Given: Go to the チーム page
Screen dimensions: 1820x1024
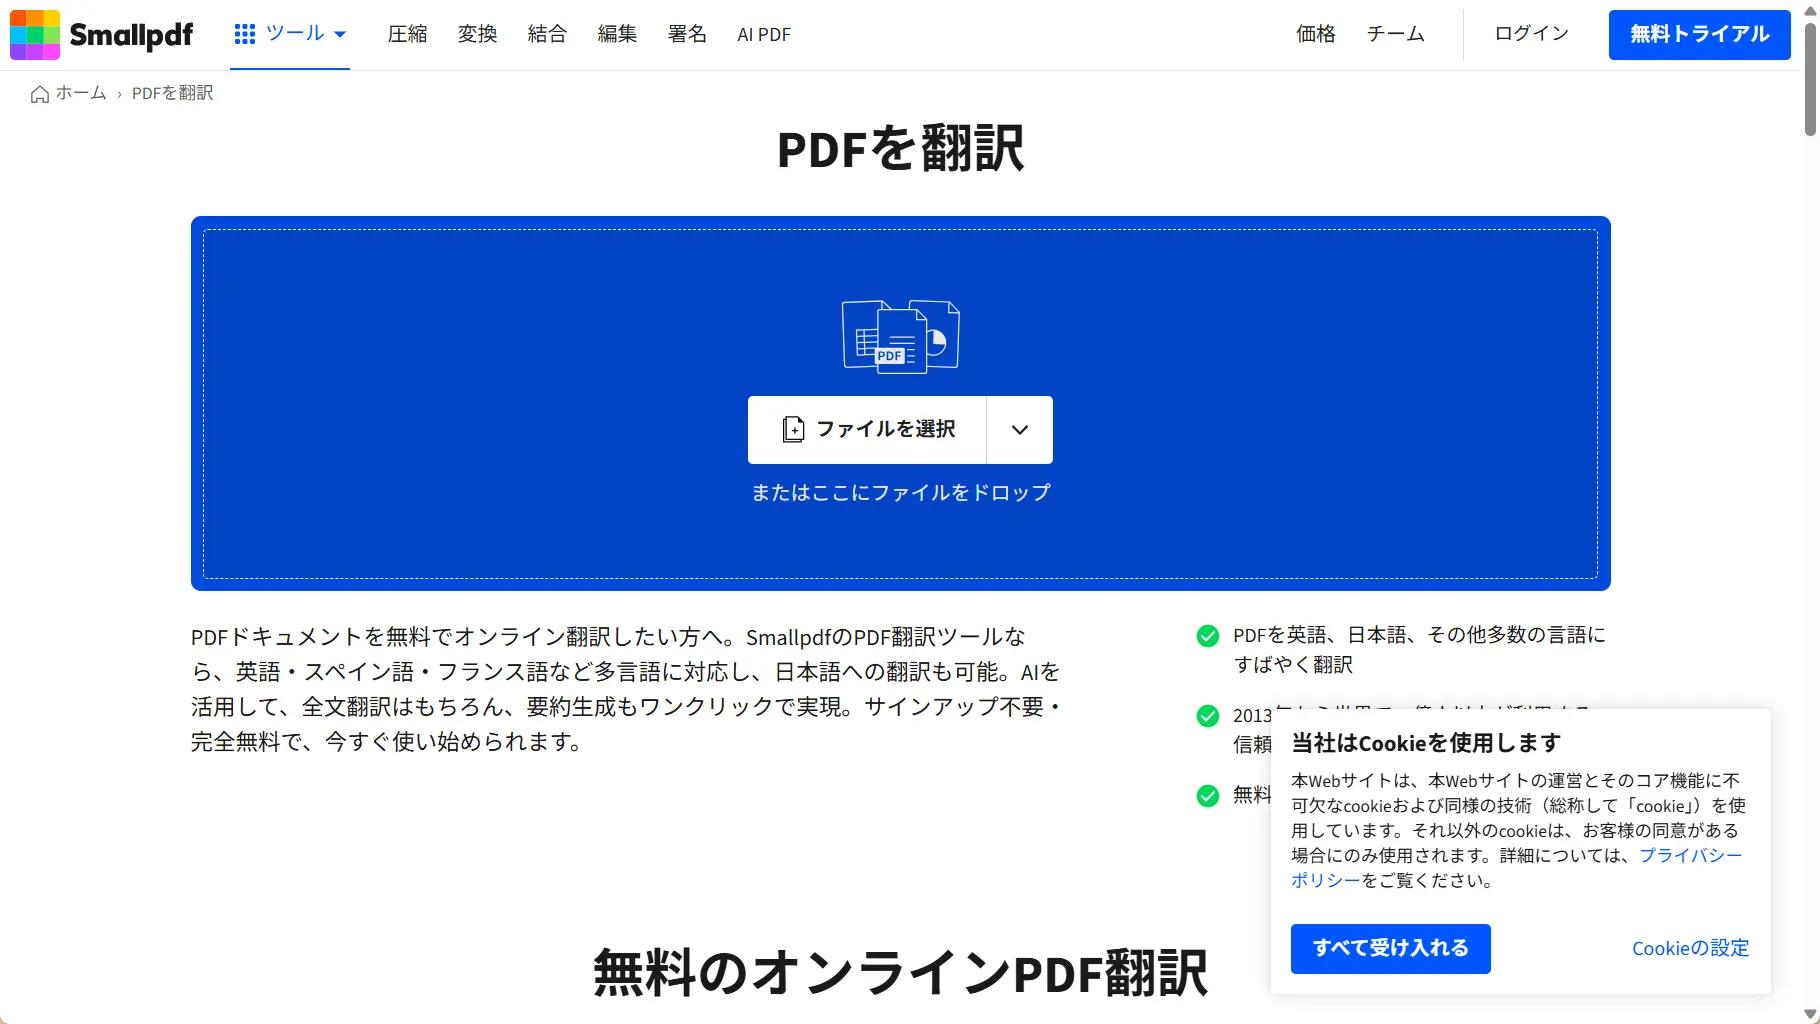Looking at the screenshot, I should [x=1396, y=34].
